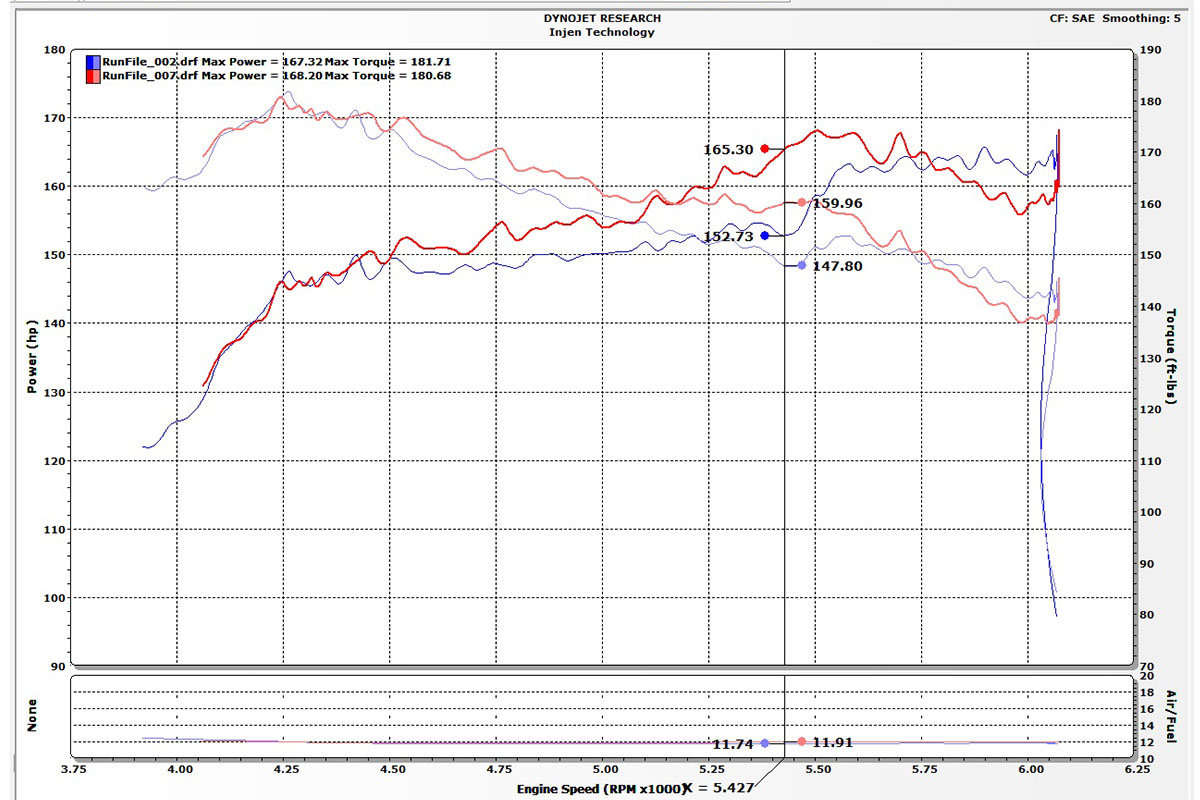This screenshot has height=800, width=1200.
Task: Click the None axis label on lower graph
Action: 33,714
